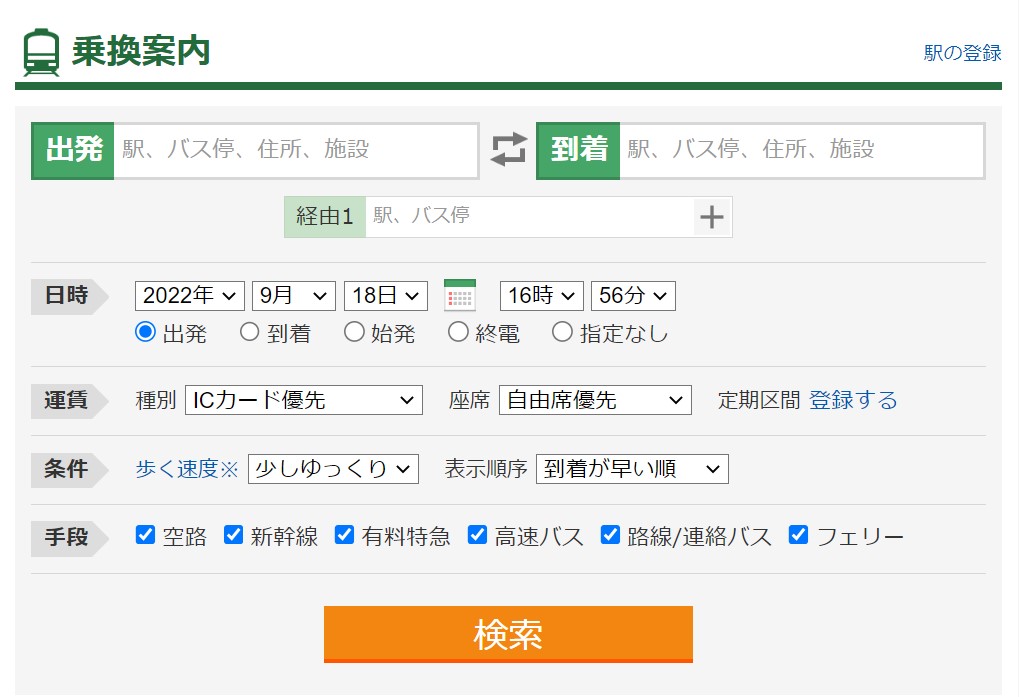This screenshot has width=1019, height=697.
Task: Click the 登録する commuter pass link
Action: click(x=853, y=401)
